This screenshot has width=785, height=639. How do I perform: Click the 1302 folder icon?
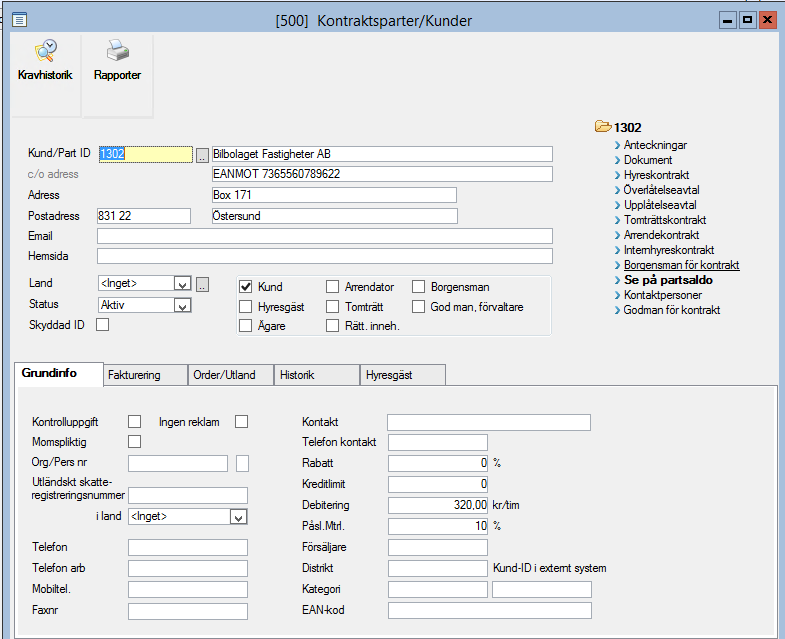coord(603,127)
